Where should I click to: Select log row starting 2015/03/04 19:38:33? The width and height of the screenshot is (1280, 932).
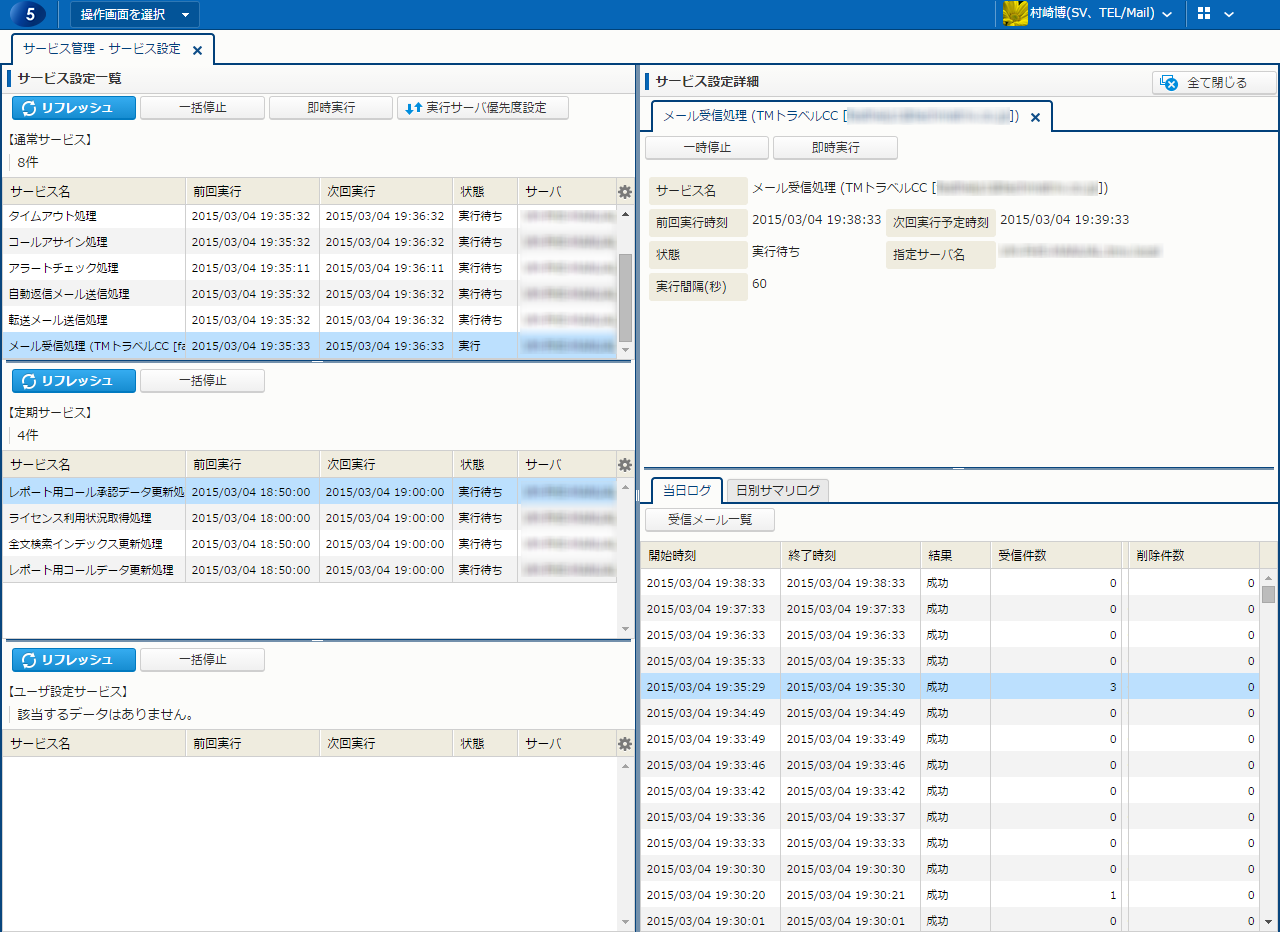950,583
